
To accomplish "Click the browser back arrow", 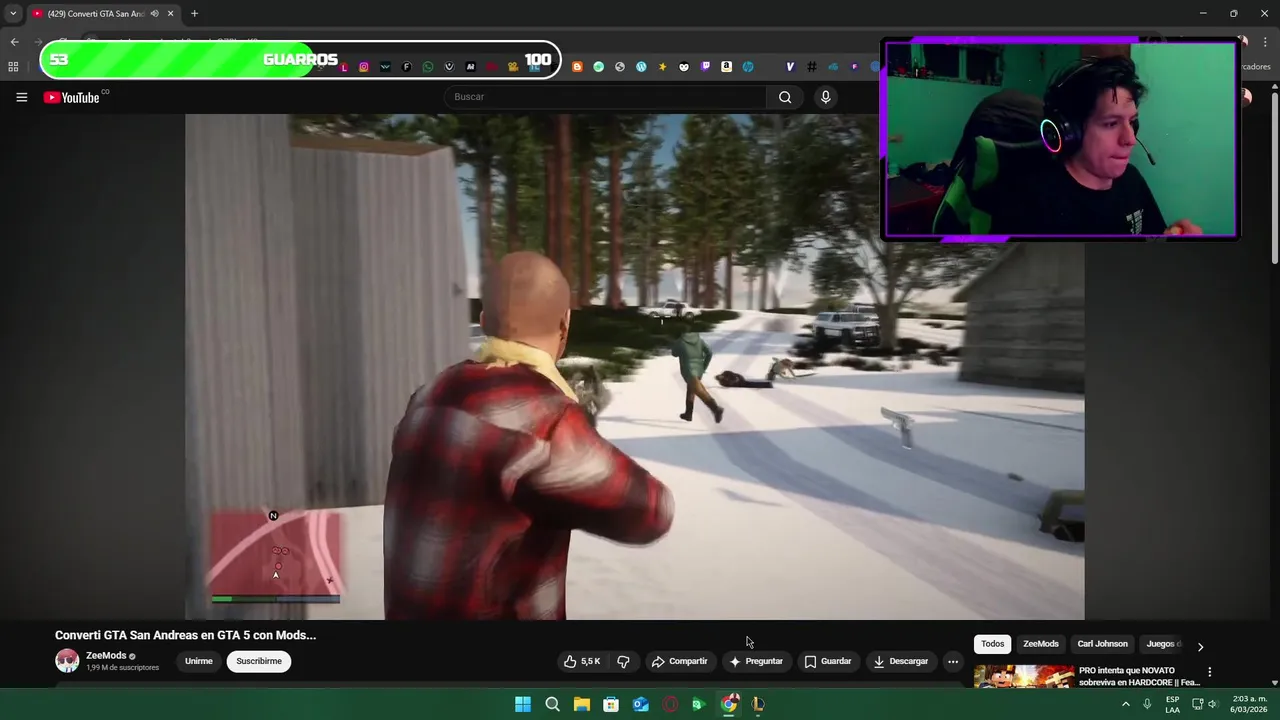I will click(14, 42).
